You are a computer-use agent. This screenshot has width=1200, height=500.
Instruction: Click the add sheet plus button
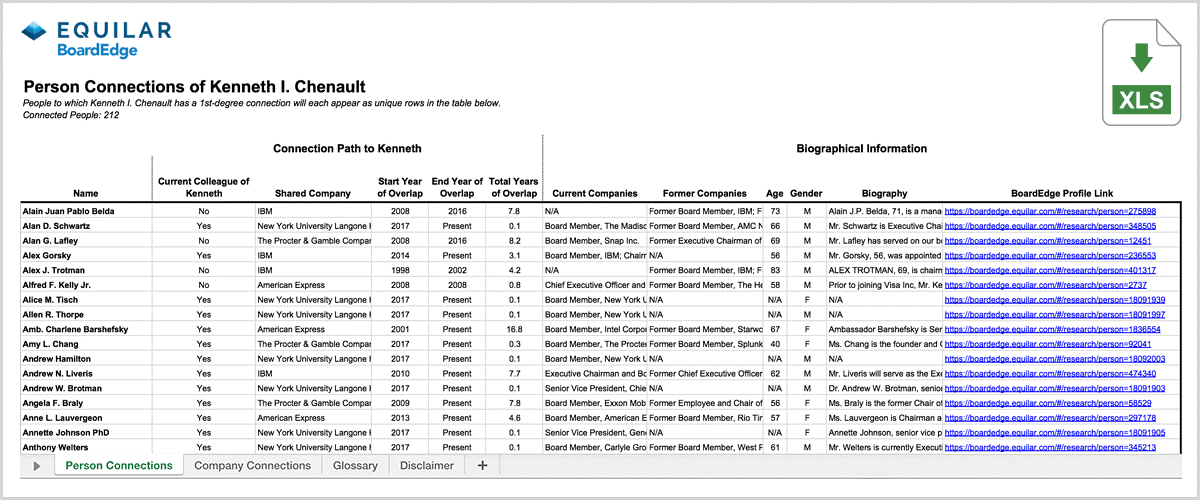tap(482, 465)
